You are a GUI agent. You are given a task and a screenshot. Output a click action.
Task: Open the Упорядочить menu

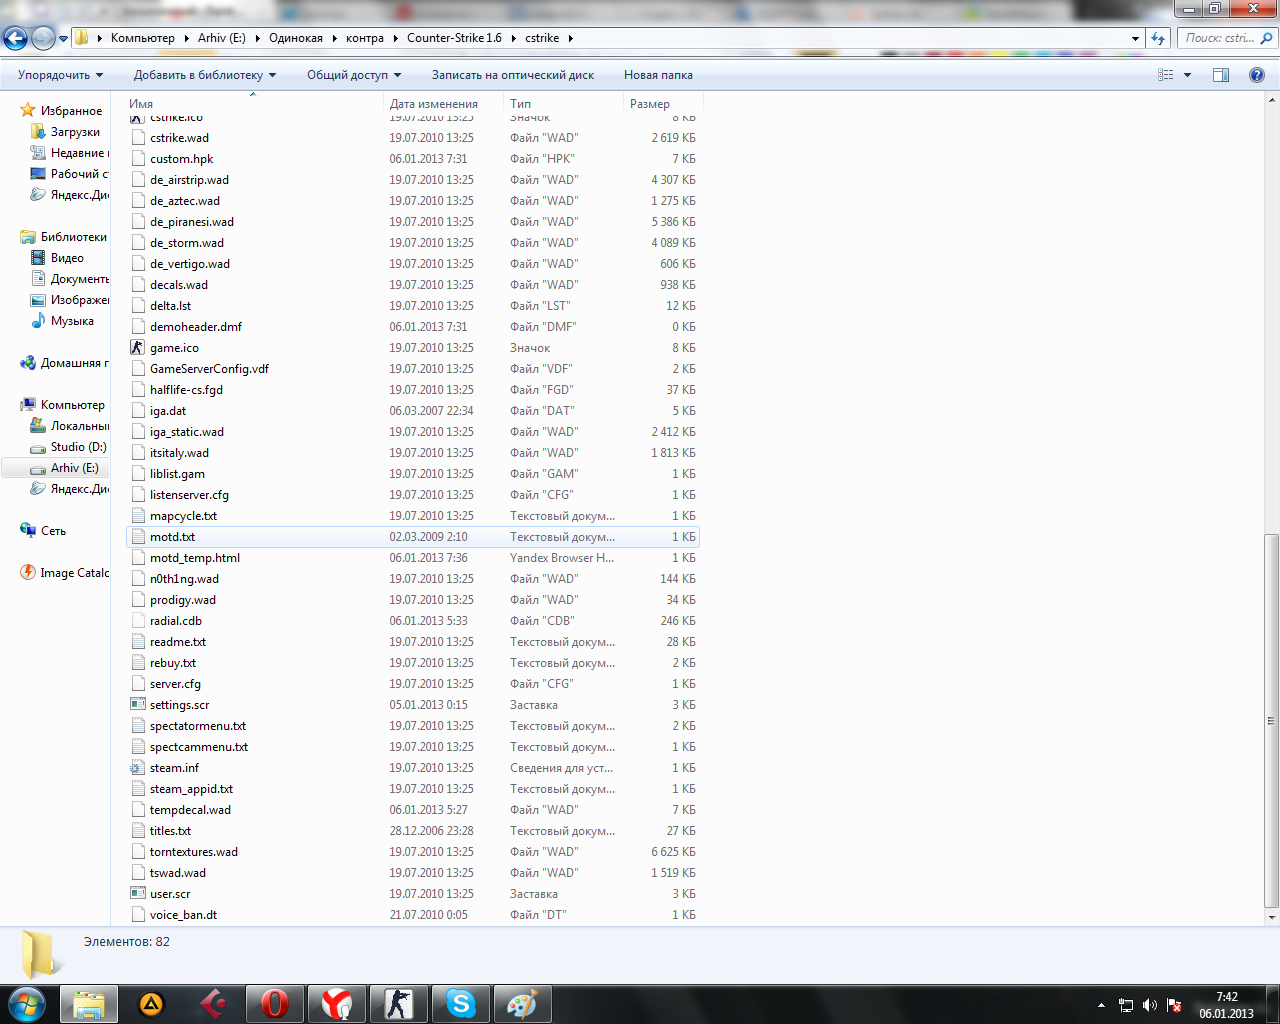(x=60, y=75)
